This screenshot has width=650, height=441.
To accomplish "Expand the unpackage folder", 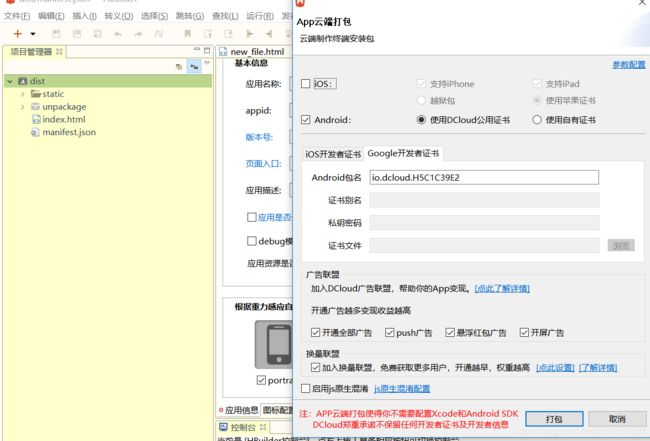I will click(23, 107).
